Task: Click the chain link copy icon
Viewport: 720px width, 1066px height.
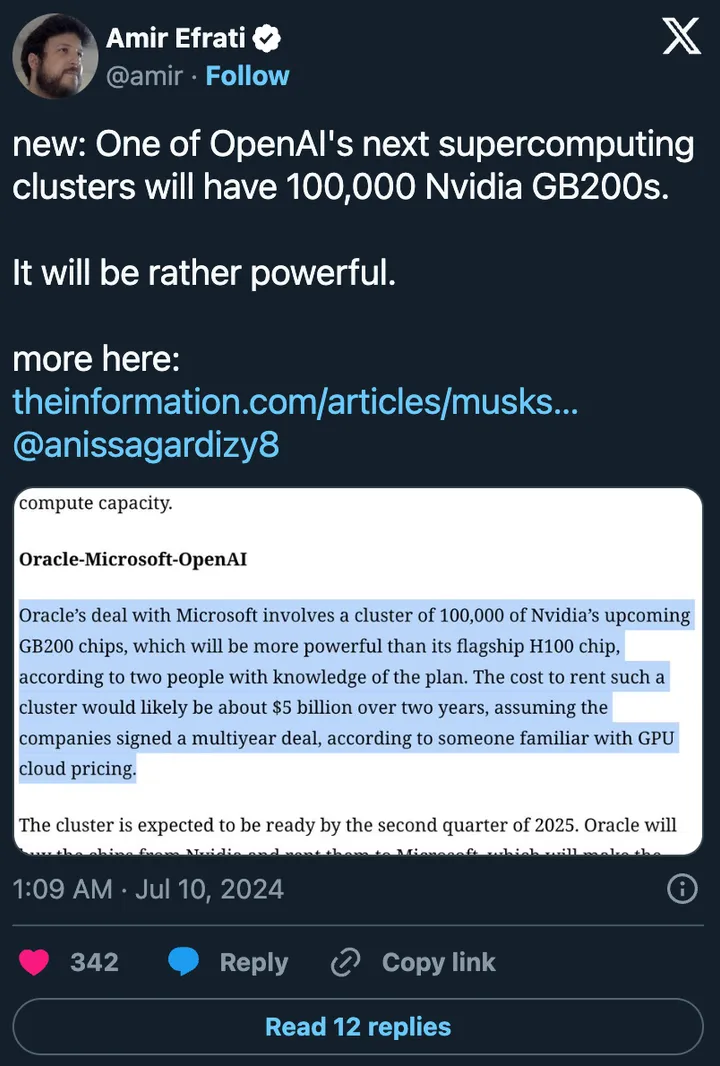Action: pyautogui.click(x=345, y=962)
